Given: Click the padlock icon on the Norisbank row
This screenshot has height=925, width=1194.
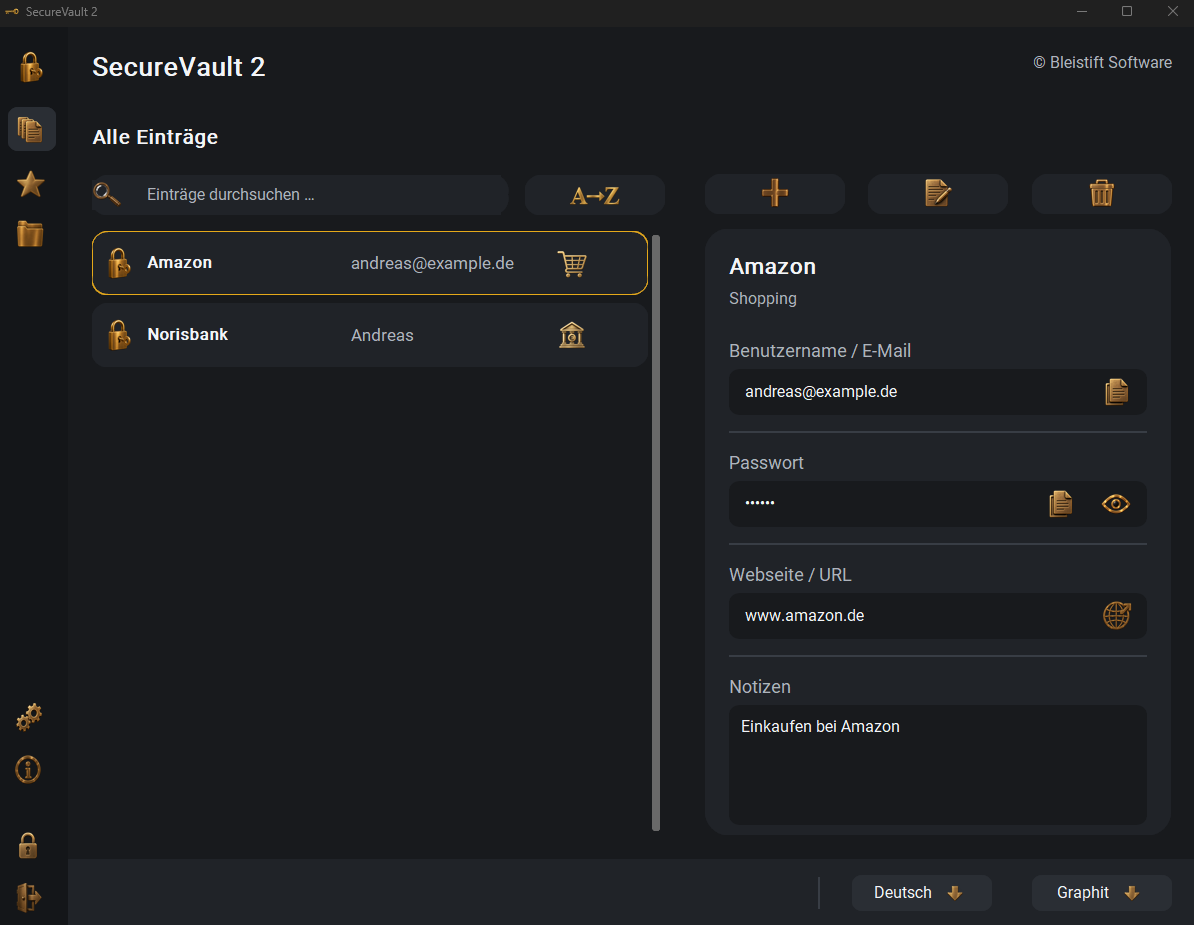Looking at the screenshot, I should pos(120,335).
